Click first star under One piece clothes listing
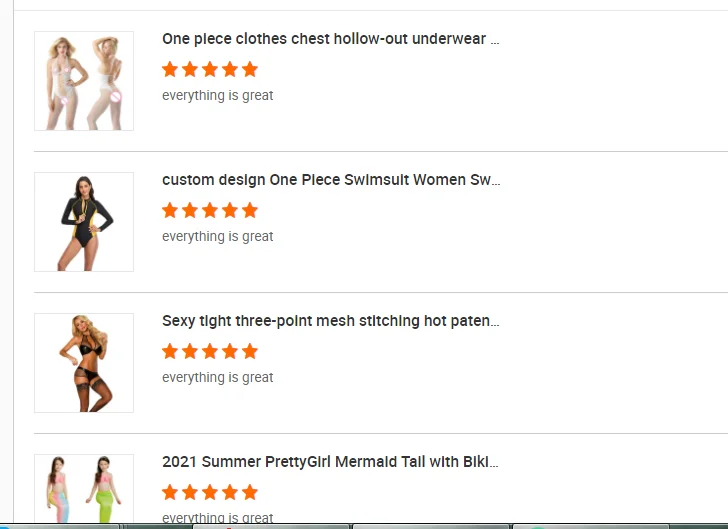 (x=170, y=69)
